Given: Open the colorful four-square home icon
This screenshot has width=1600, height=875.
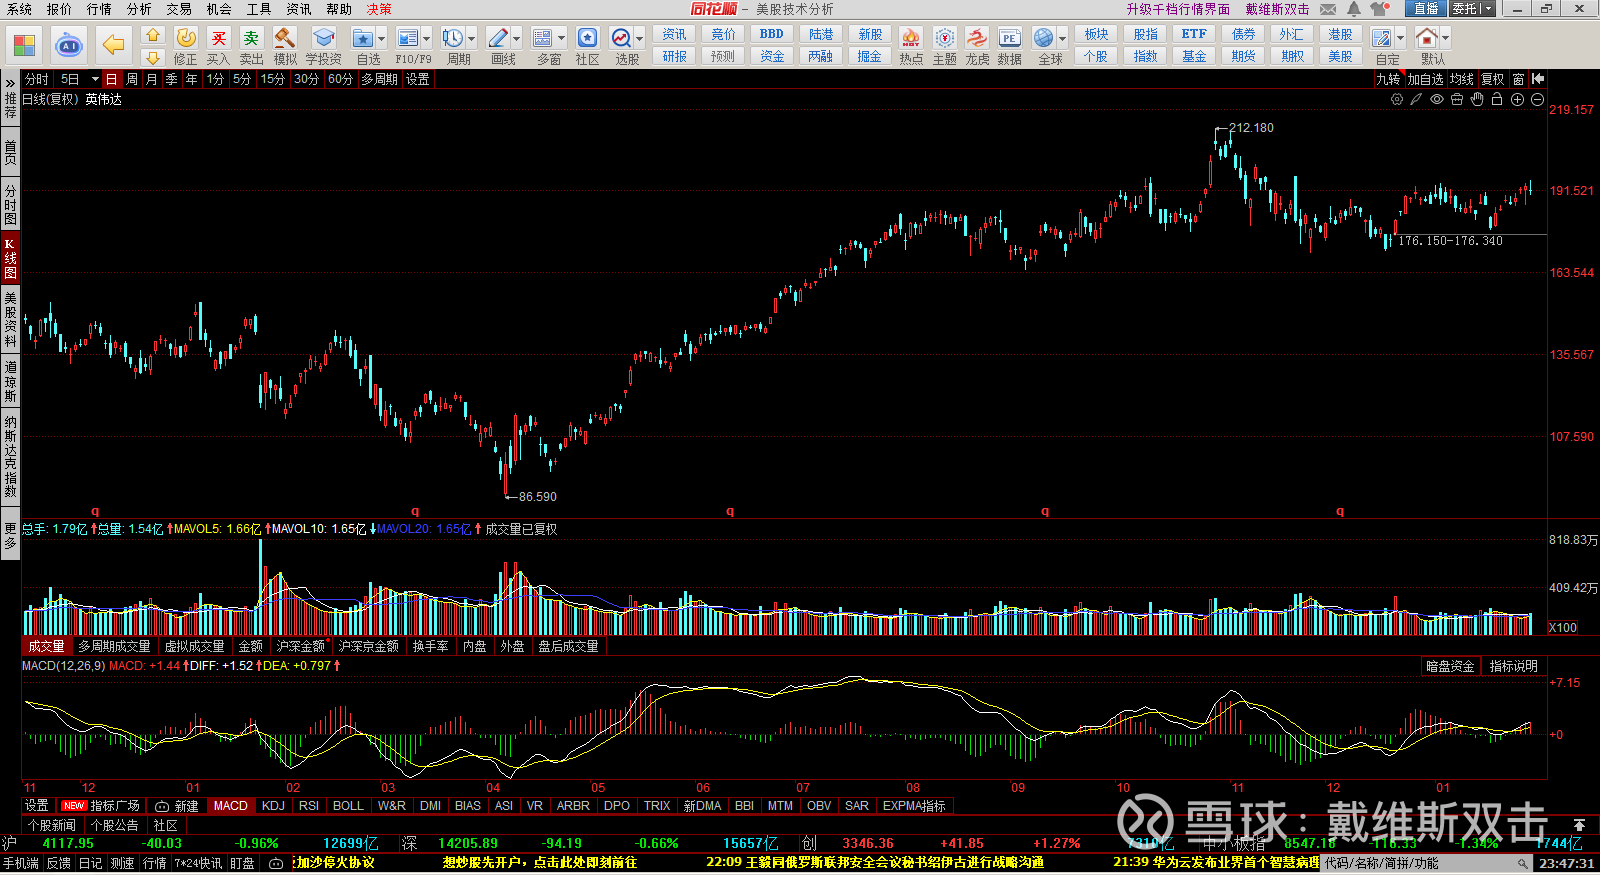Looking at the screenshot, I should point(24,45).
